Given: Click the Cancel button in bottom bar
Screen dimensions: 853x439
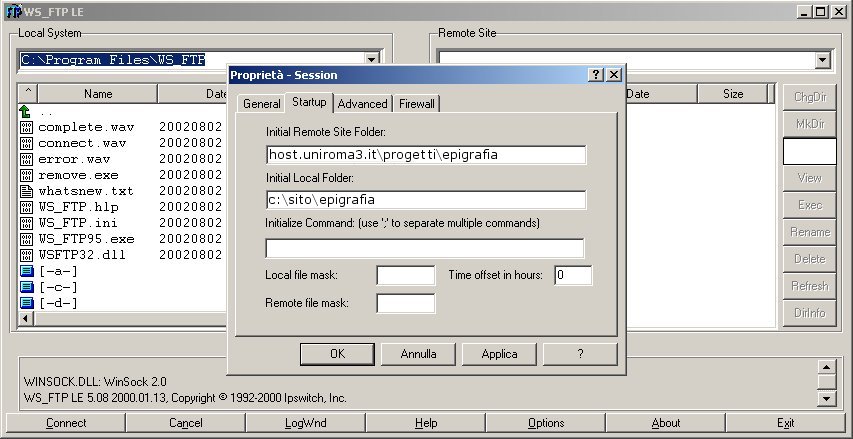Looking at the screenshot, I should tap(186, 423).
